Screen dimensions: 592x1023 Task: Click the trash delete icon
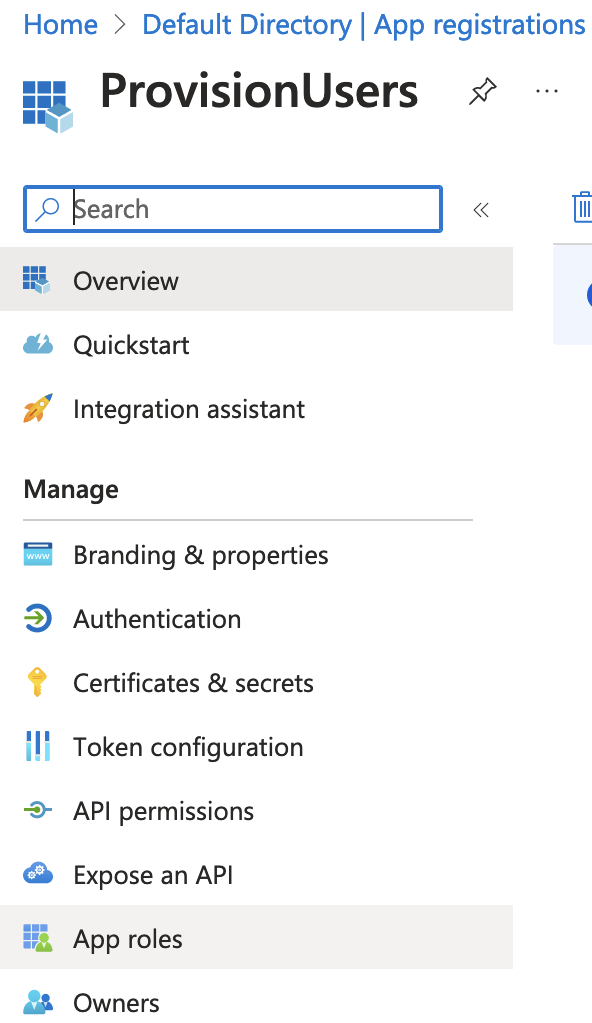tap(582, 207)
